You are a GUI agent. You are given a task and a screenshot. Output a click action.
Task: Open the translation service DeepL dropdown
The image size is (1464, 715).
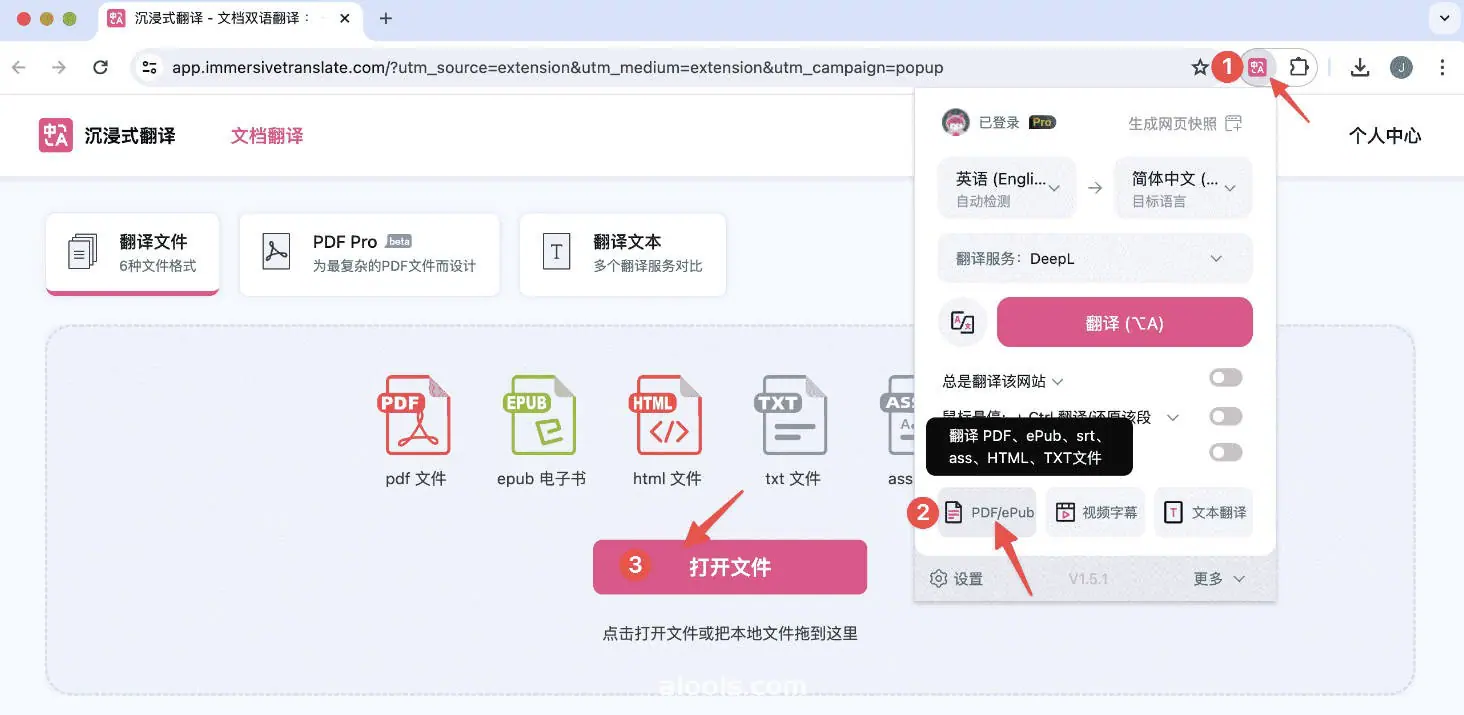1094,258
